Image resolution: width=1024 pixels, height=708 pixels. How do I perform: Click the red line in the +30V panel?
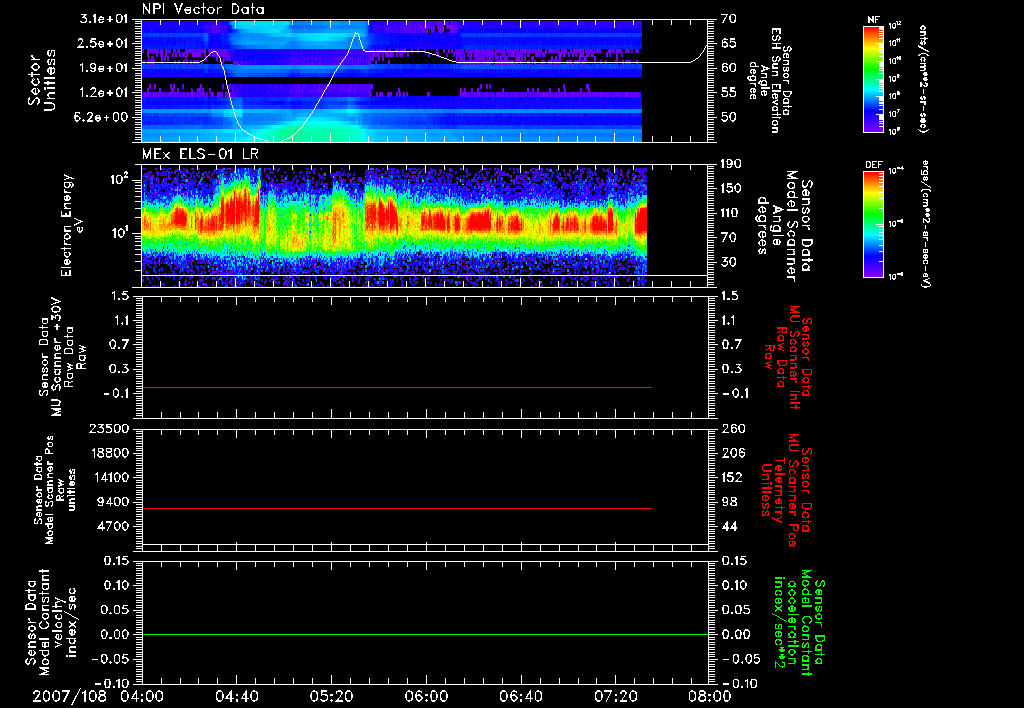point(397,388)
